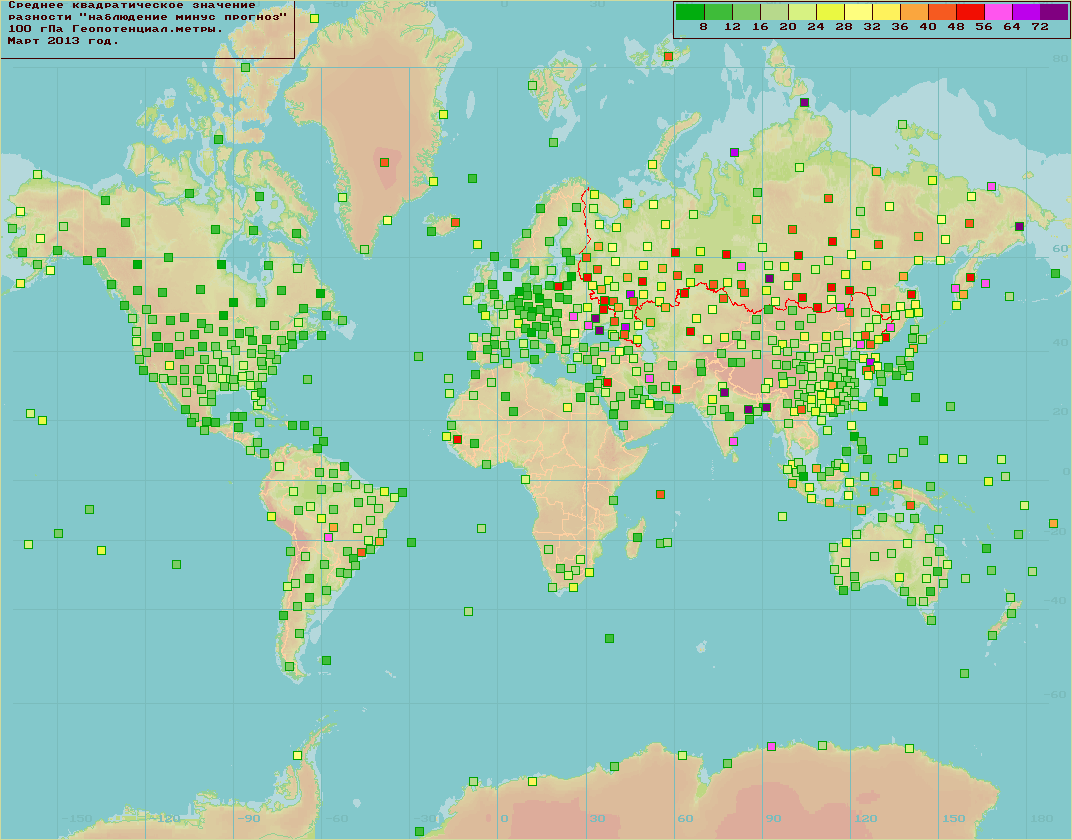Click the violet 64–72 legend swatch

click(1026, 12)
